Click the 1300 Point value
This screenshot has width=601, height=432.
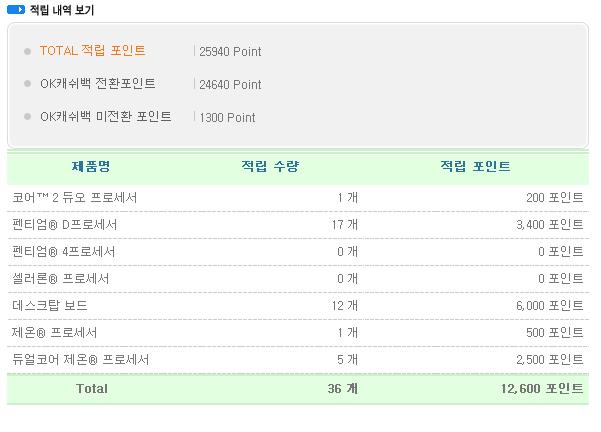[227, 117]
